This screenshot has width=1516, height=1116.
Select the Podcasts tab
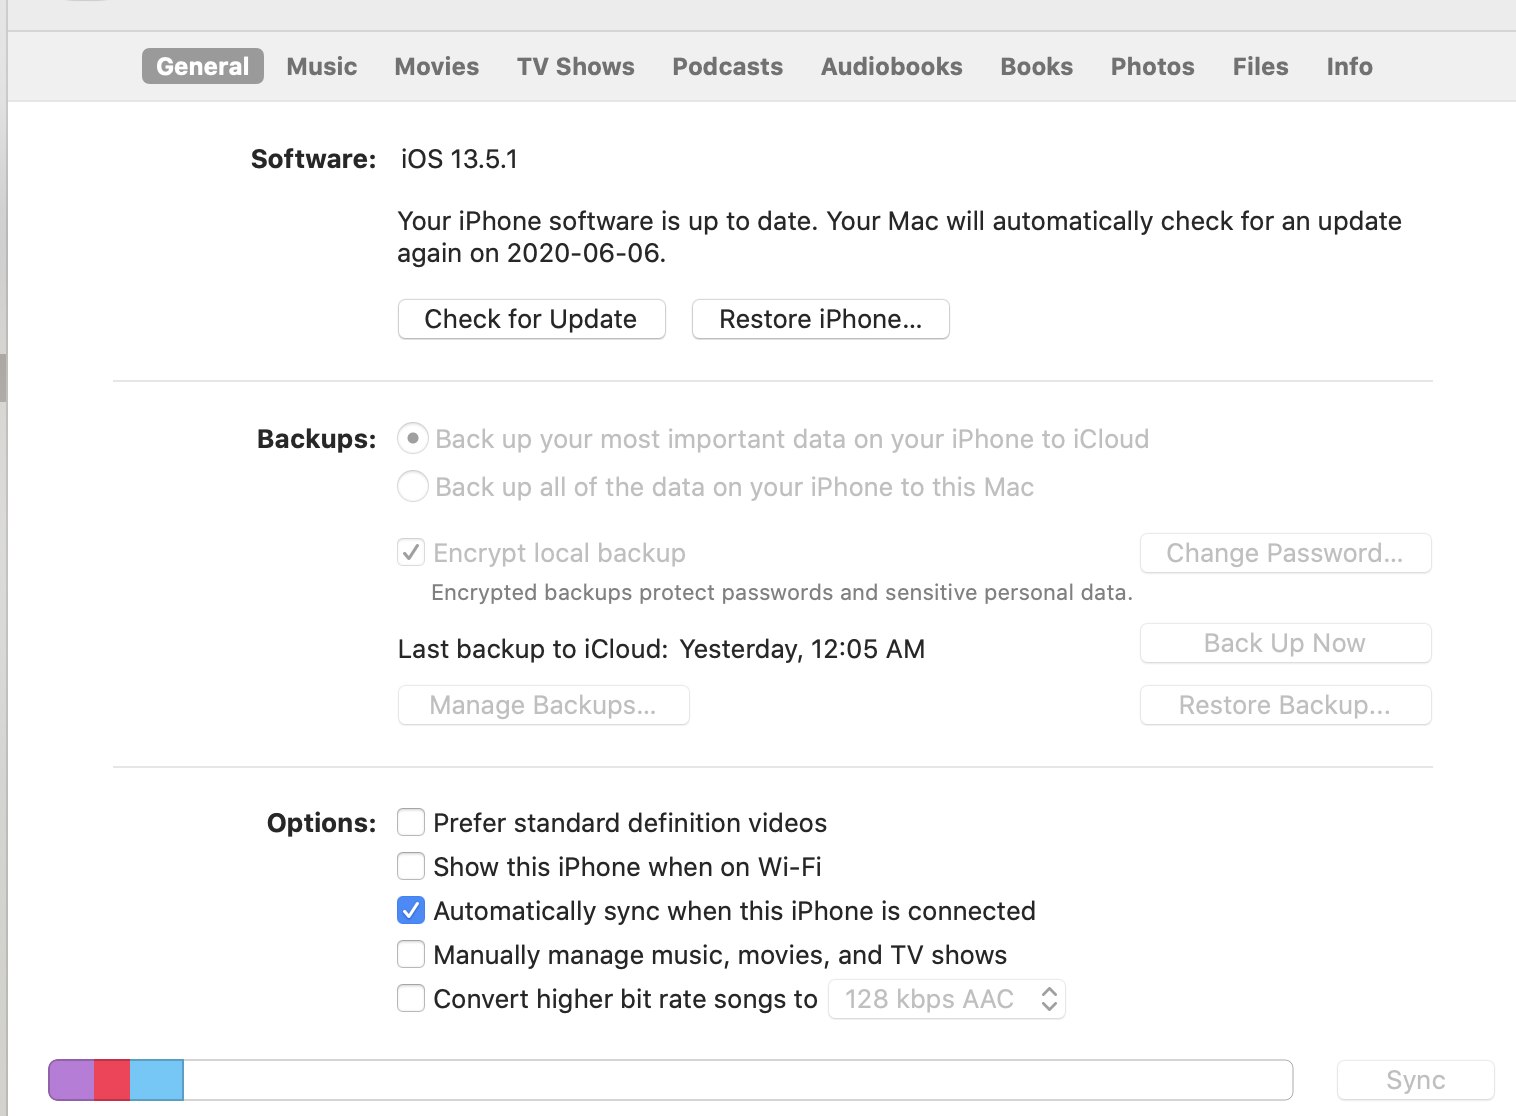tap(727, 67)
